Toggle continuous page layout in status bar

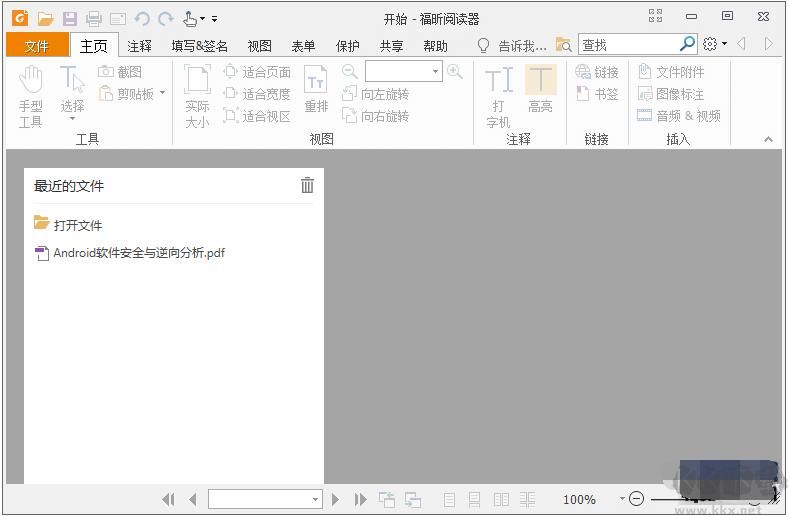[475, 499]
